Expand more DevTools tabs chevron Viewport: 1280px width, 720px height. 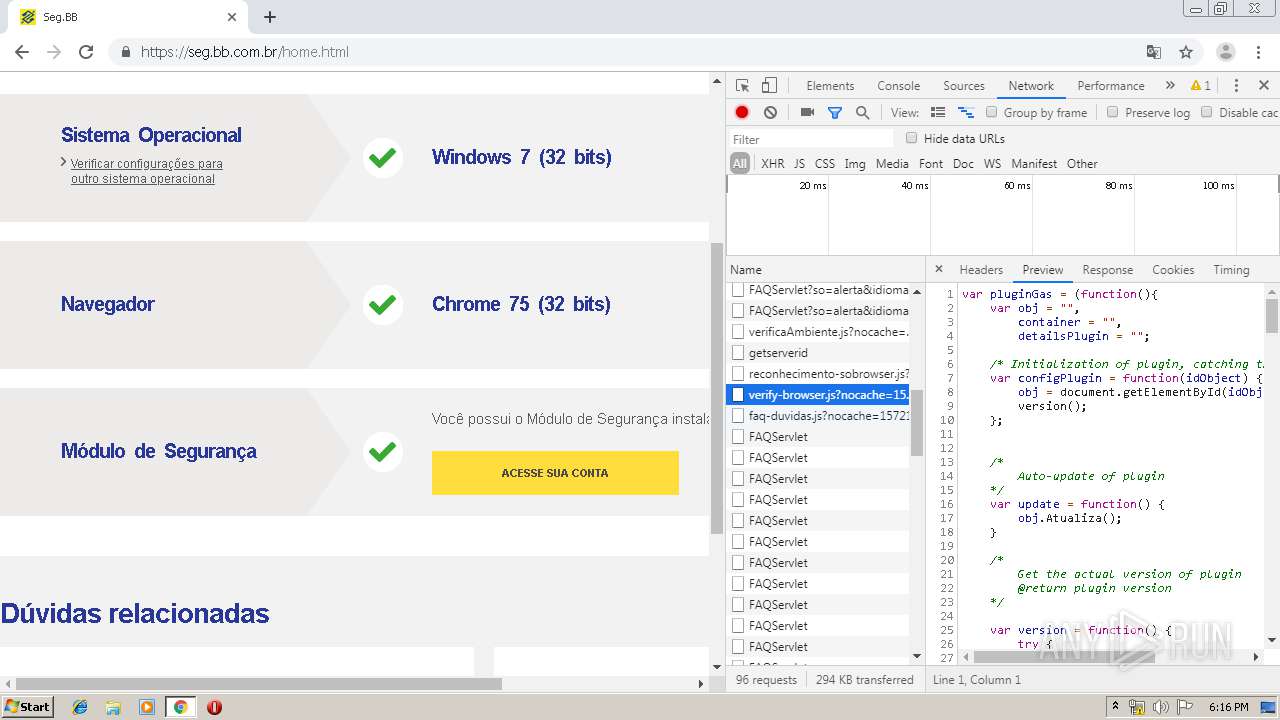pyautogui.click(x=1170, y=86)
